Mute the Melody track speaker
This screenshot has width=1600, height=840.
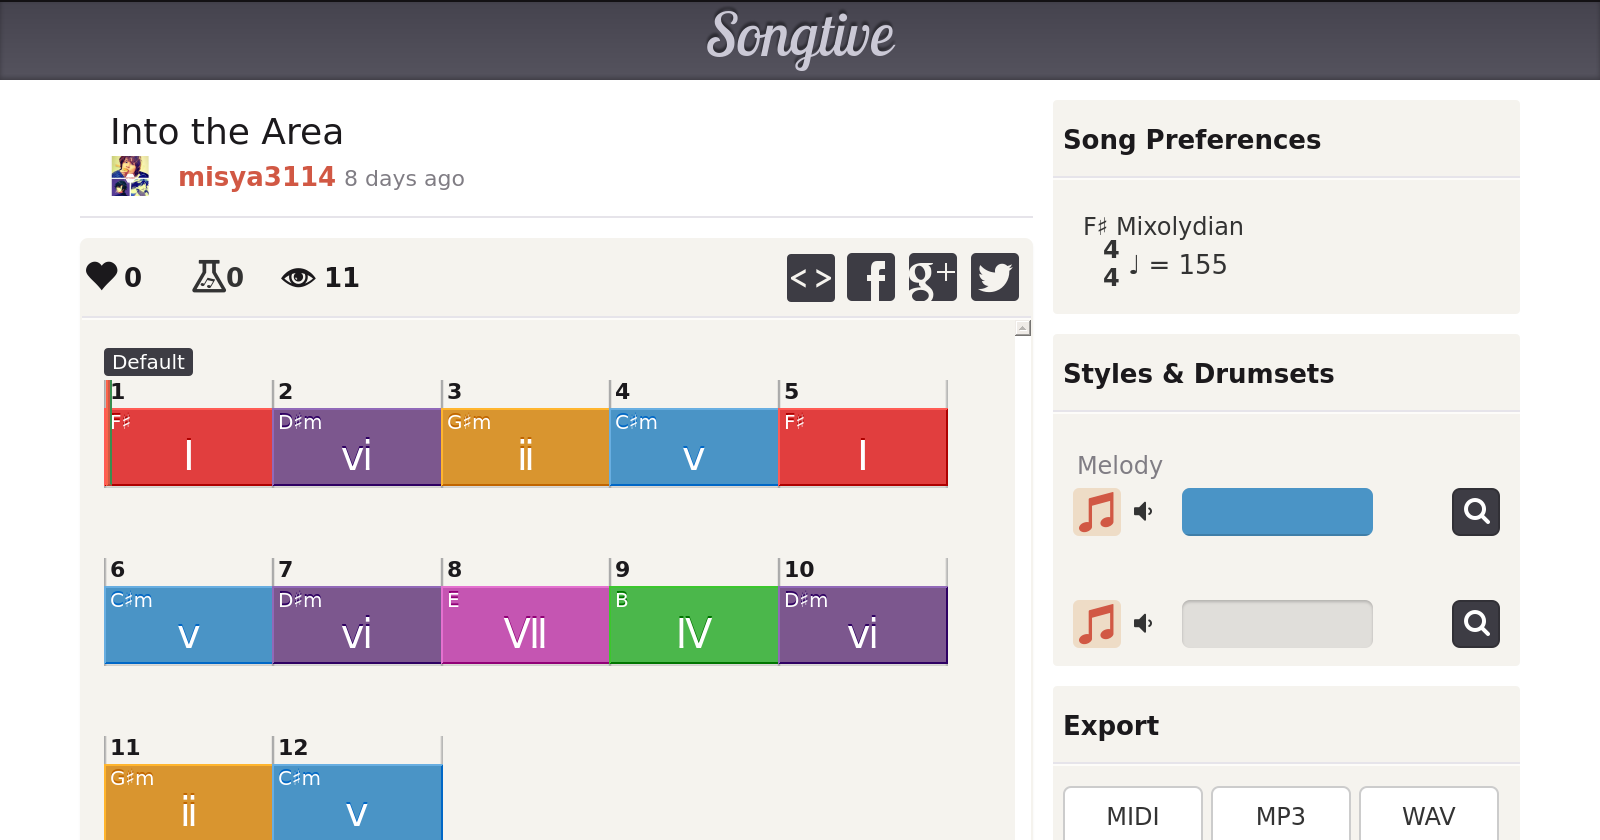pyautogui.click(x=1143, y=512)
